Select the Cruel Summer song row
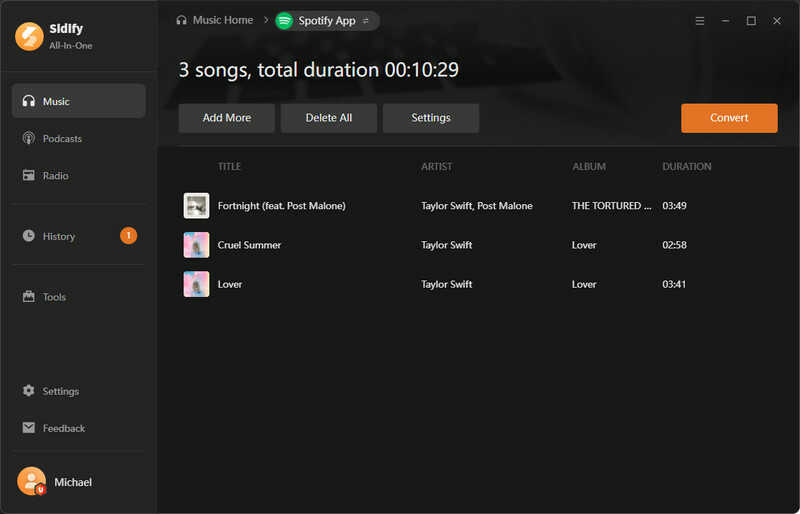Screen dimensions: 800x514 tap(478, 245)
